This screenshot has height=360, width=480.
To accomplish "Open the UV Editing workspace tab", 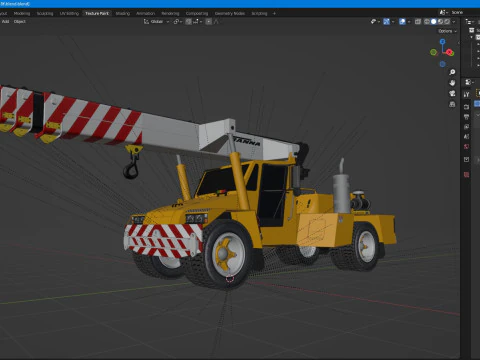I will click(69, 13).
